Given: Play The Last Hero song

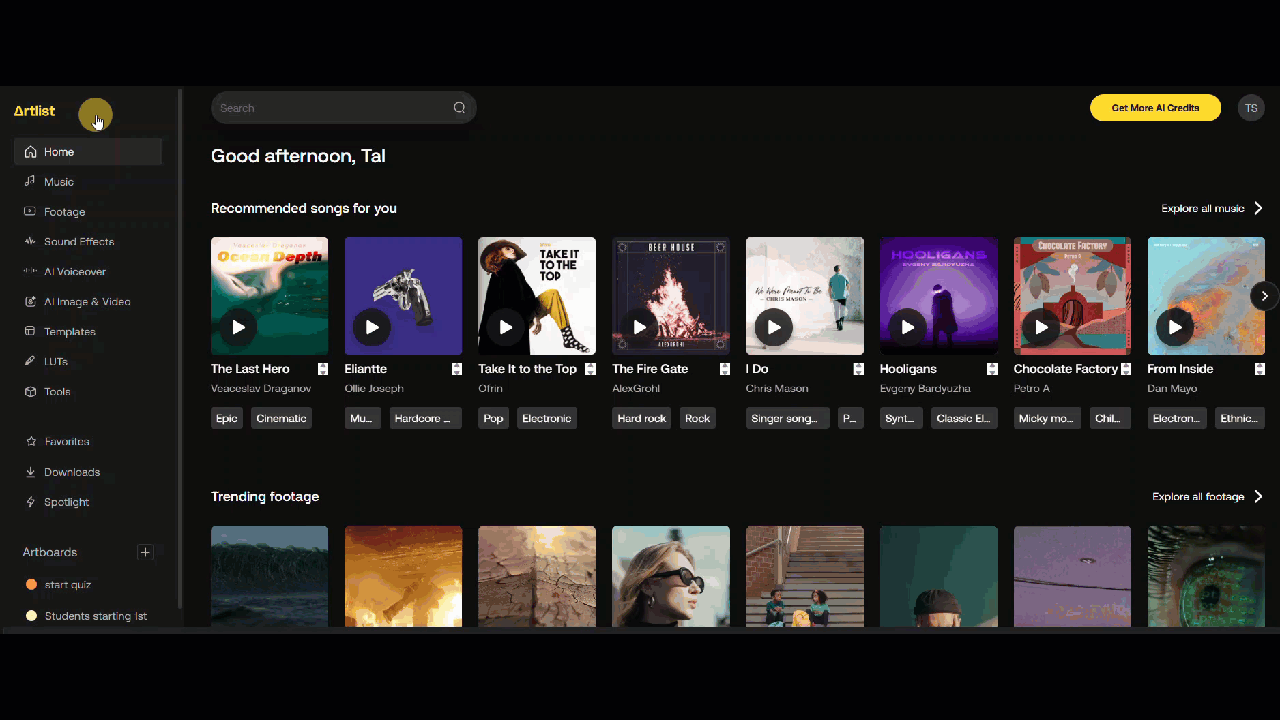Looking at the screenshot, I should (x=238, y=327).
